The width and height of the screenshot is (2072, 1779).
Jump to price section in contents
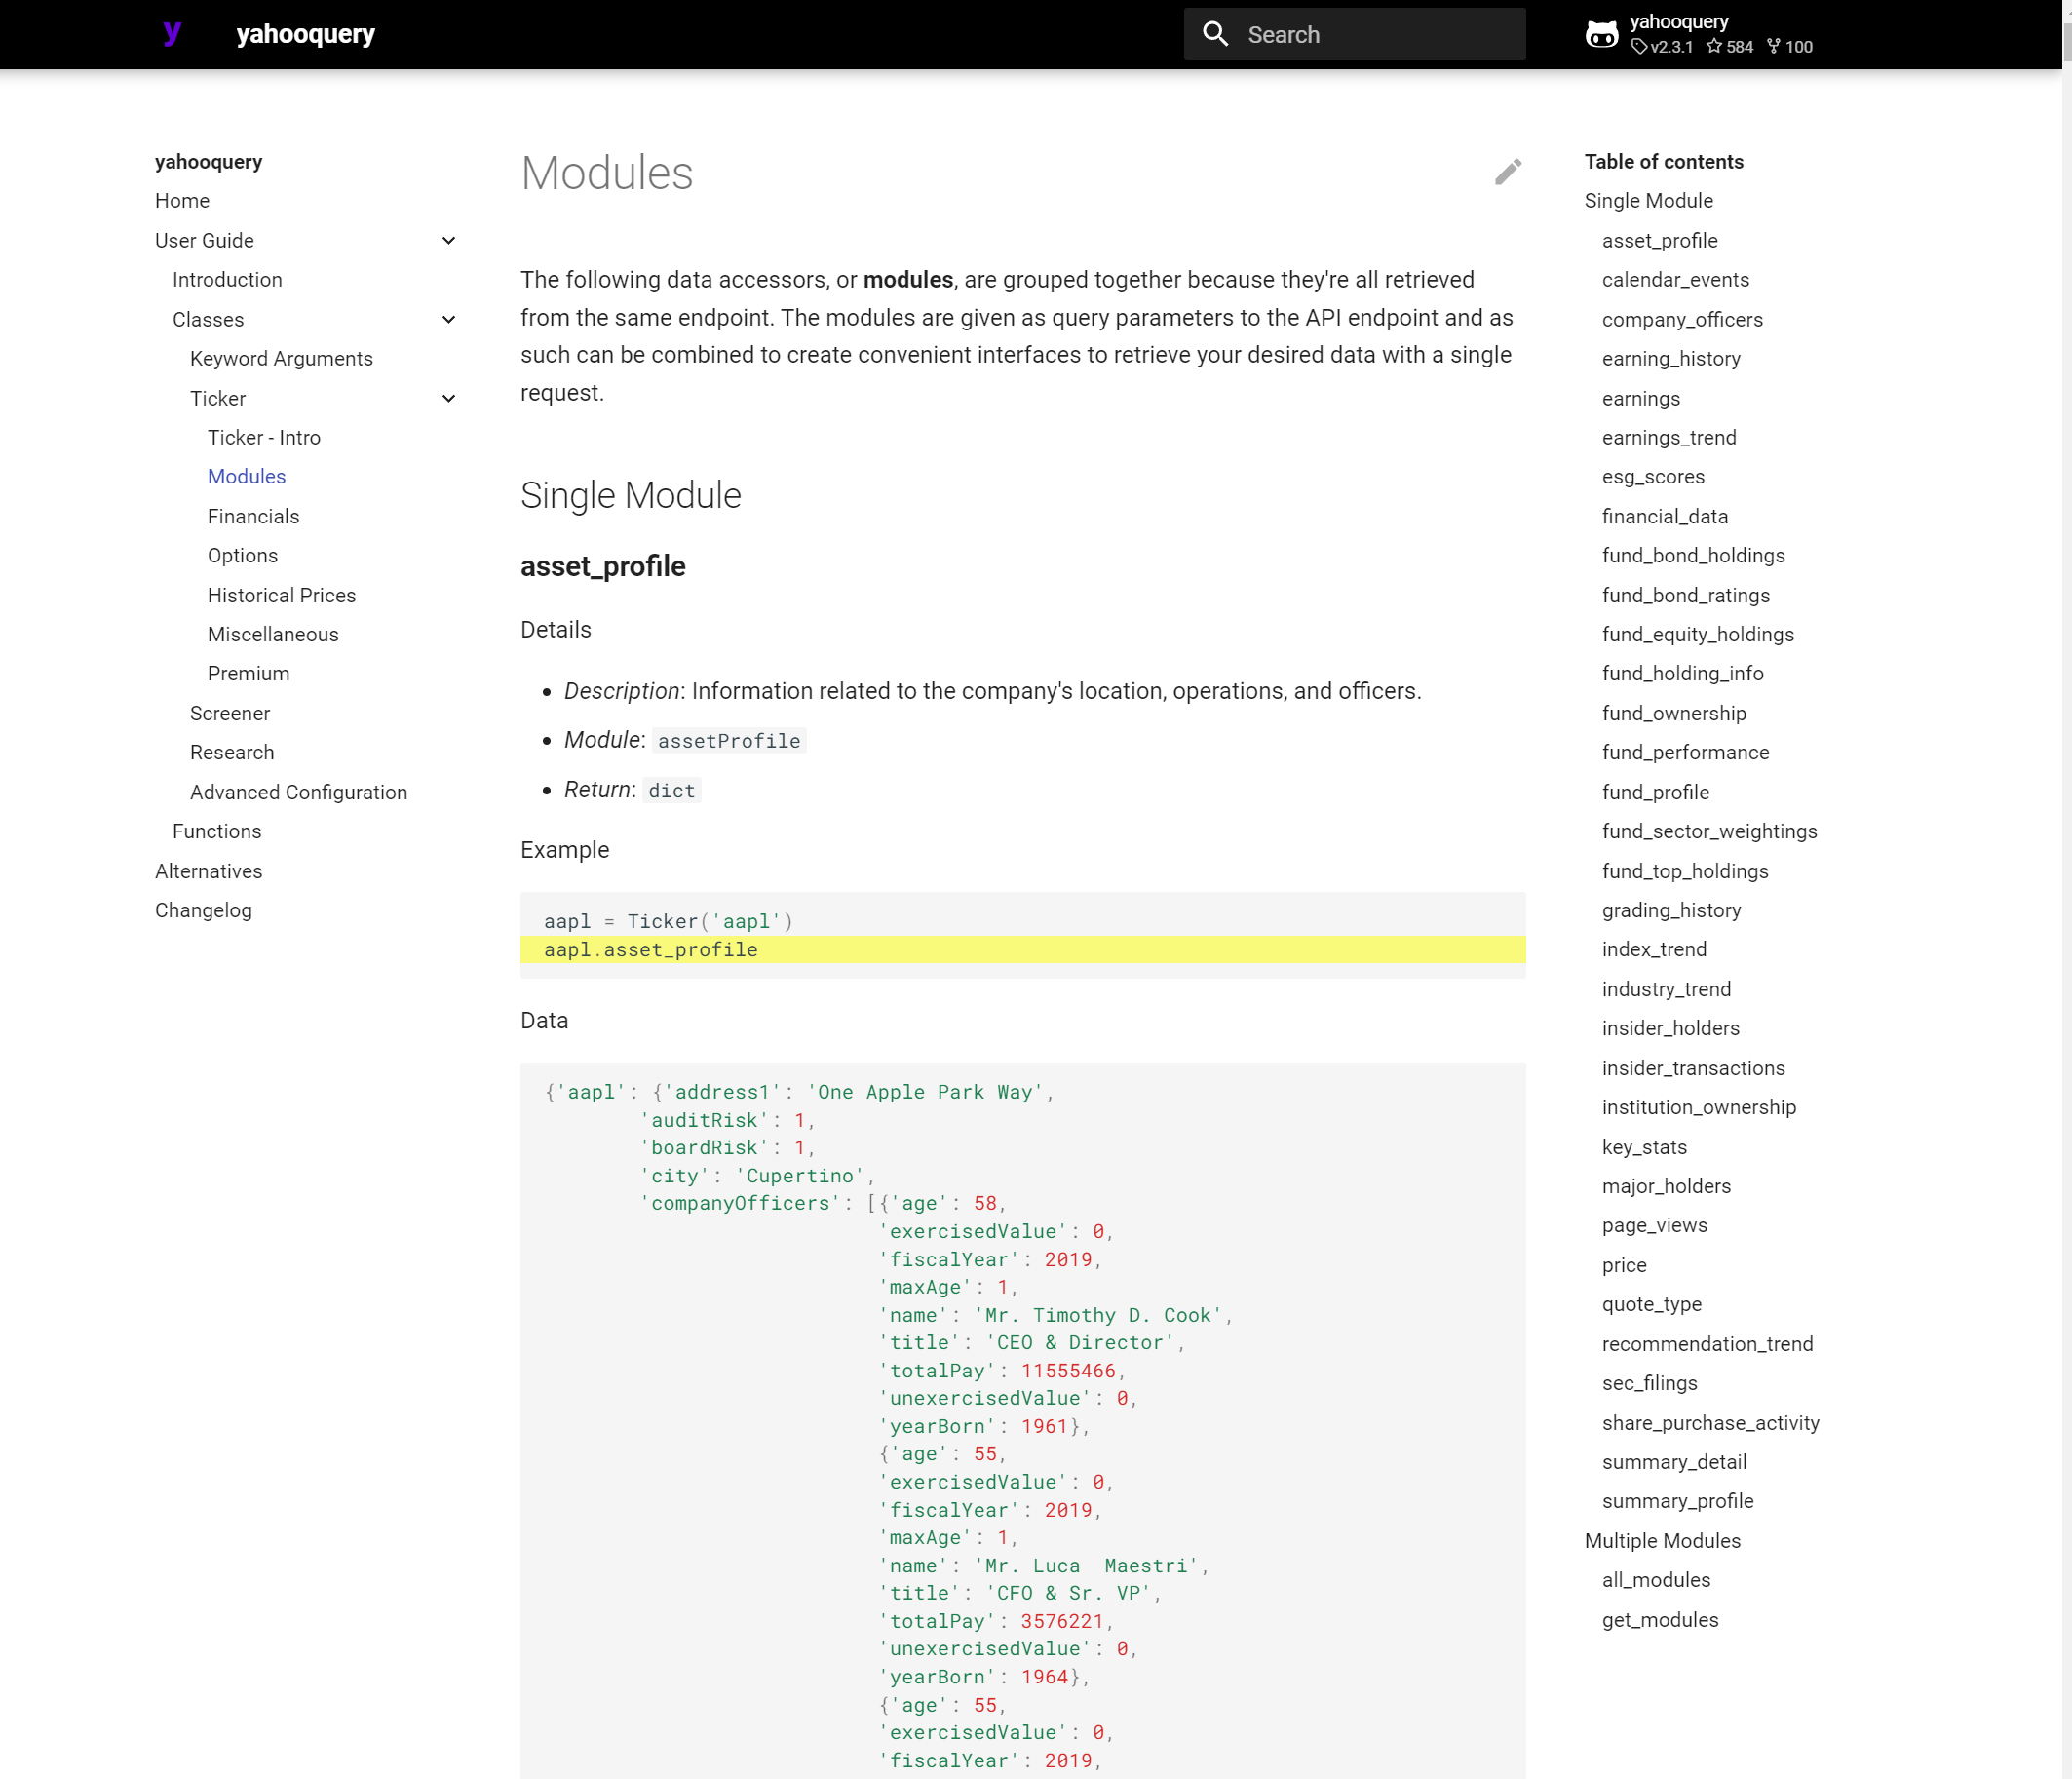coord(1625,1266)
